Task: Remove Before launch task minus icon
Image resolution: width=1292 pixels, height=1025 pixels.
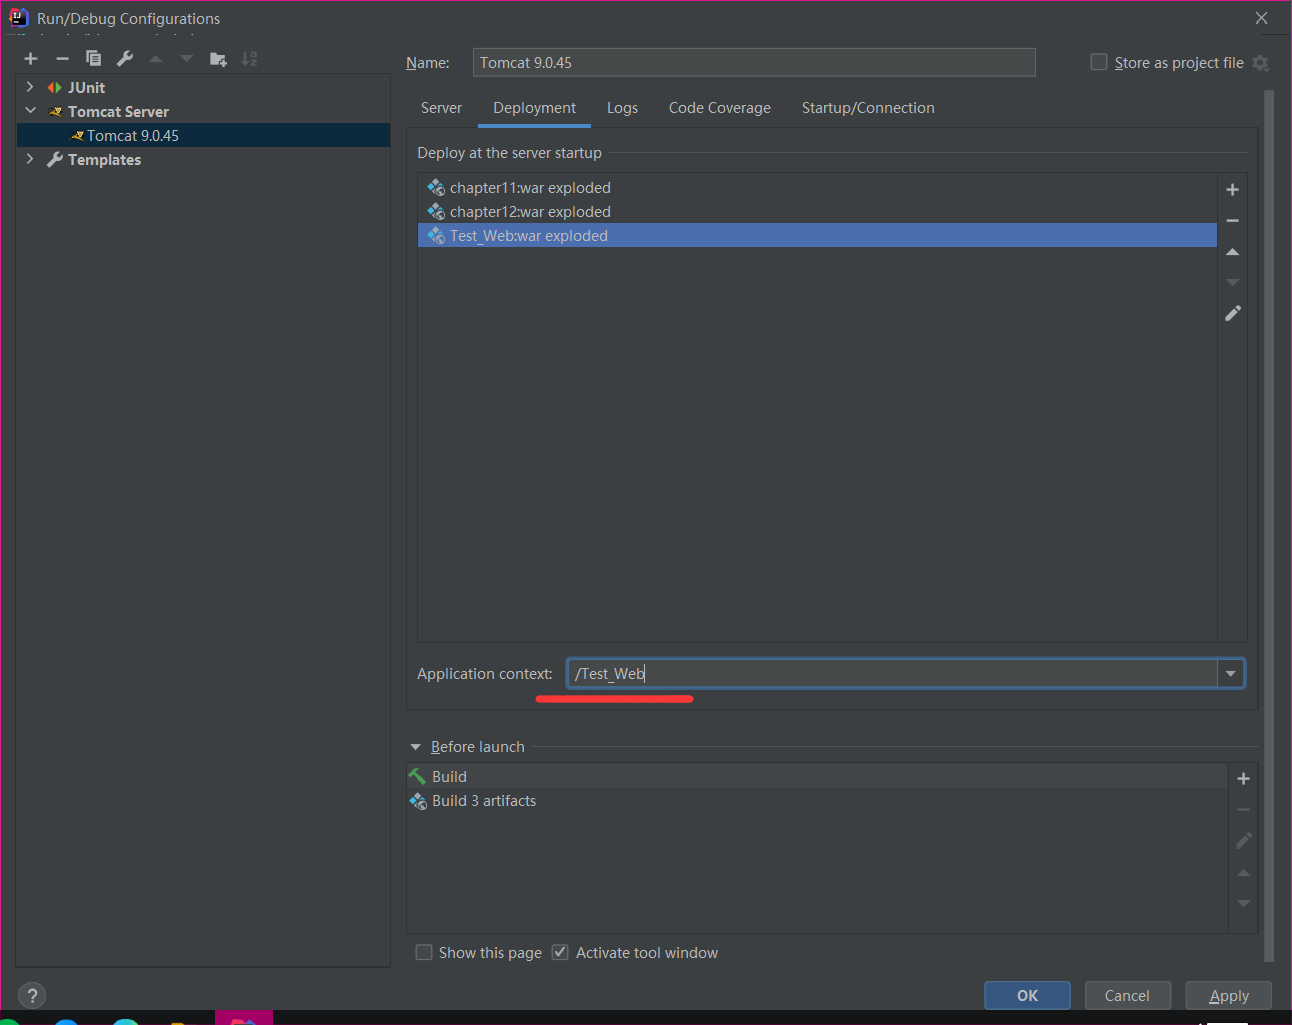Action: click(1243, 810)
